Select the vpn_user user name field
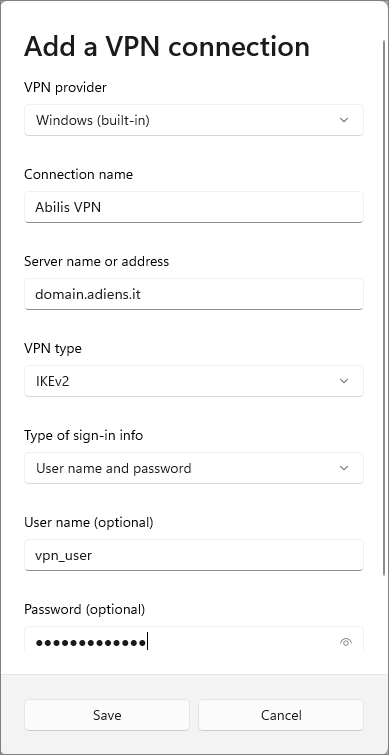This screenshot has height=755, width=389. (194, 555)
